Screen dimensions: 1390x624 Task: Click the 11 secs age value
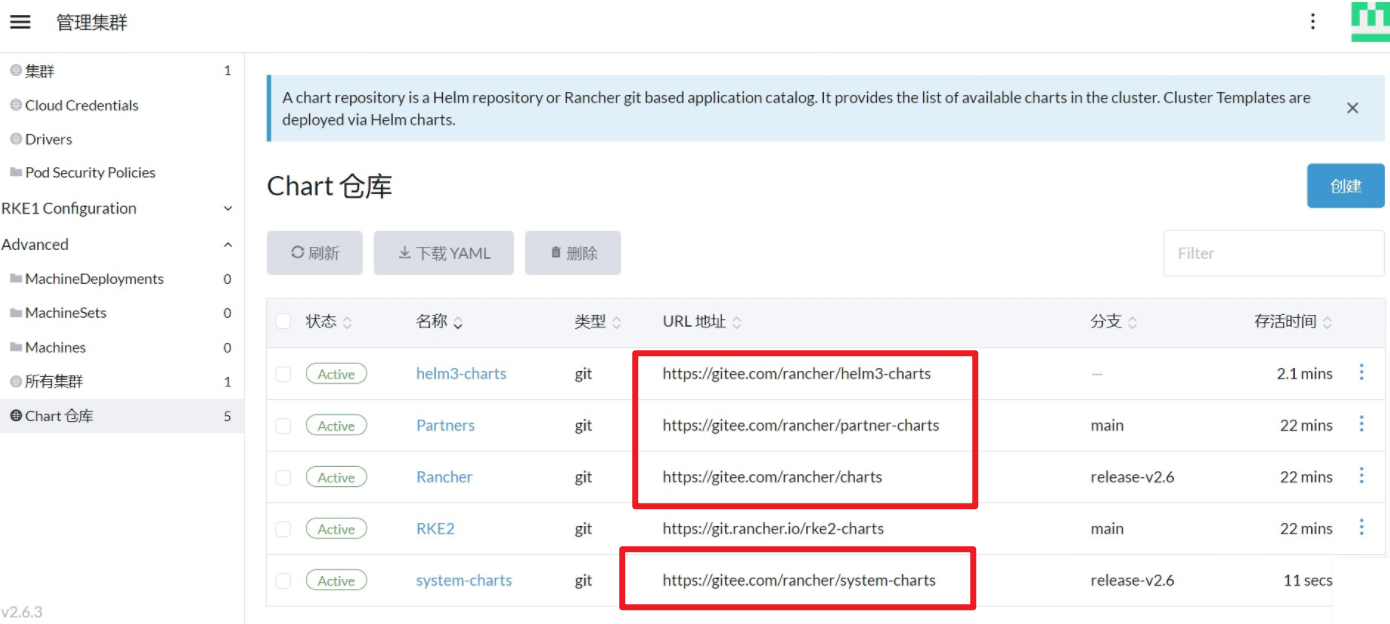[1308, 580]
